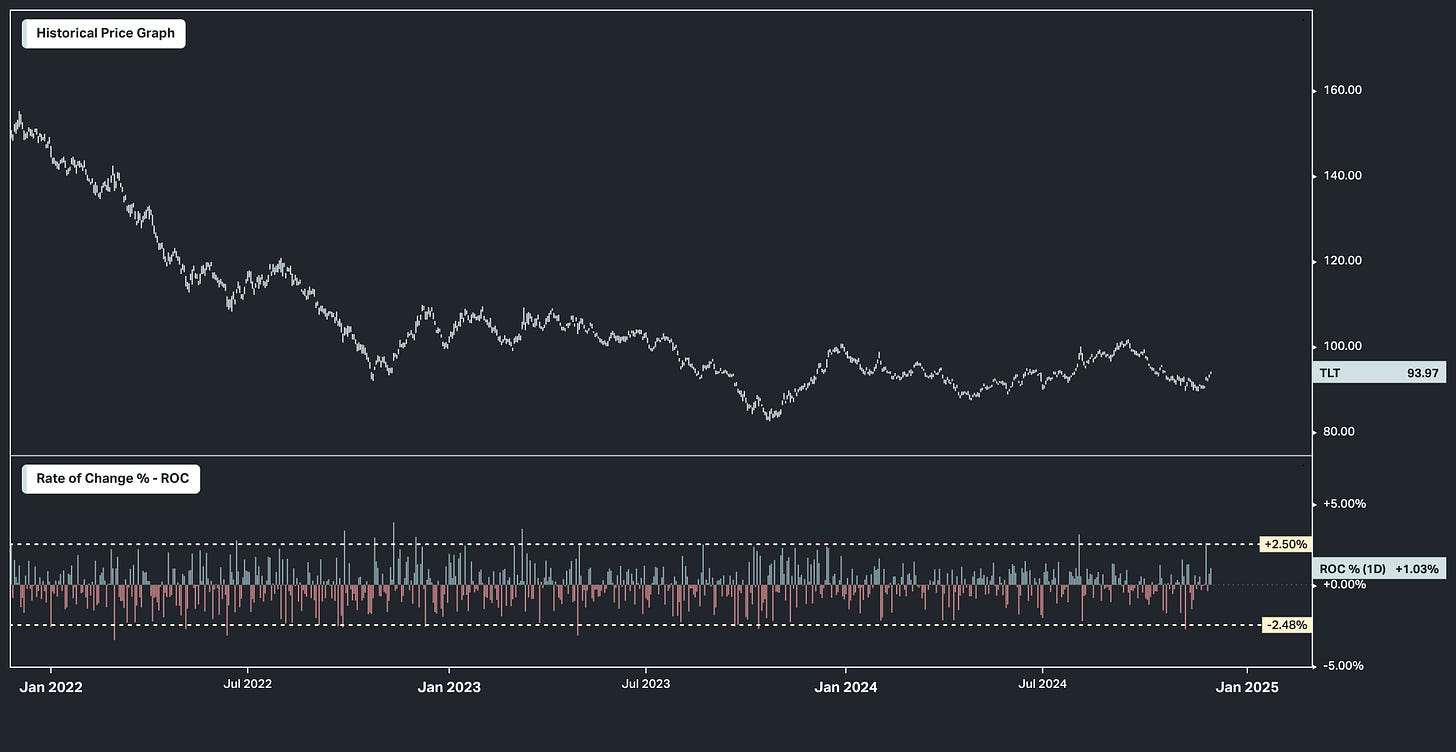This screenshot has width=1456, height=752.
Task: Click the Jan 2022 date label
Action: pos(51,687)
